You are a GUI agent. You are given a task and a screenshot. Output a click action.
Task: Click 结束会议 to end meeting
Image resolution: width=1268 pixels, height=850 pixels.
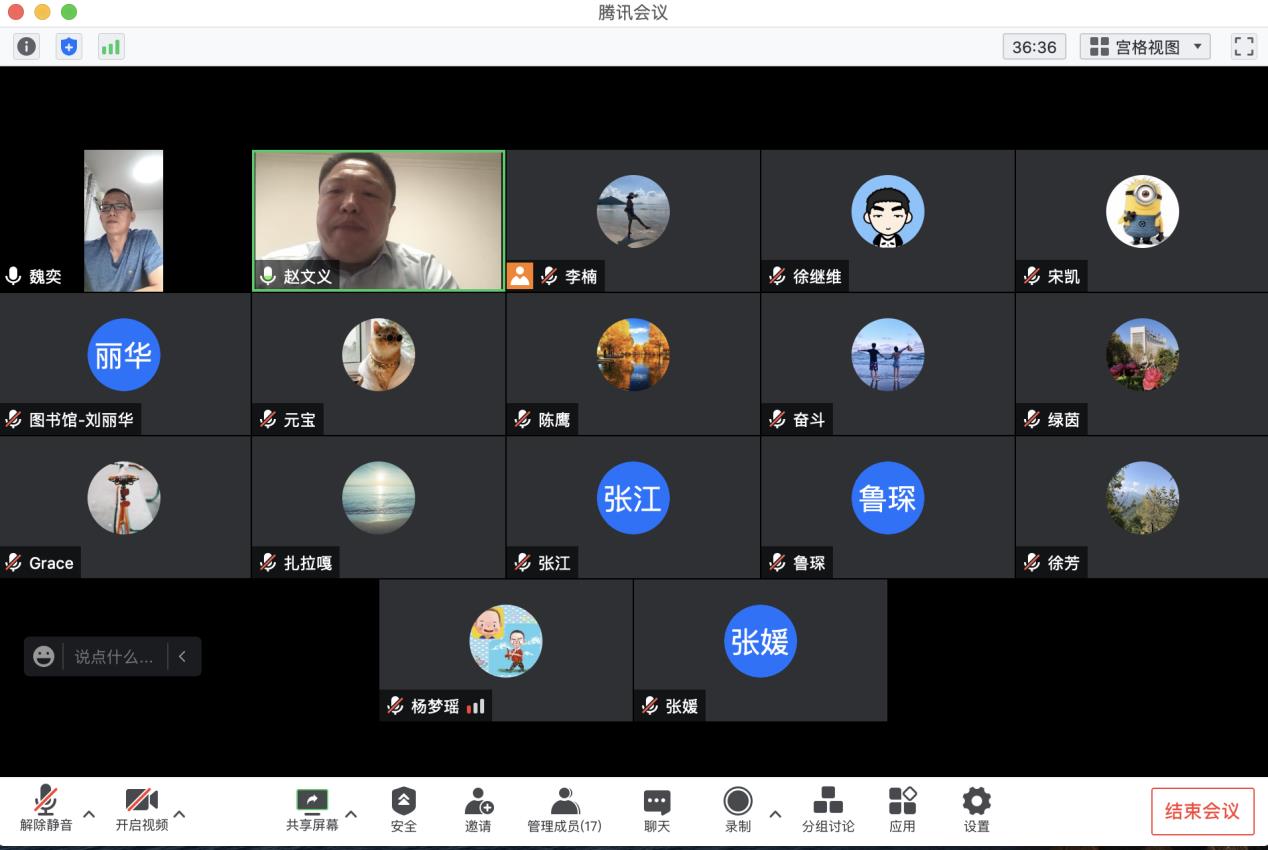point(1202,811)
